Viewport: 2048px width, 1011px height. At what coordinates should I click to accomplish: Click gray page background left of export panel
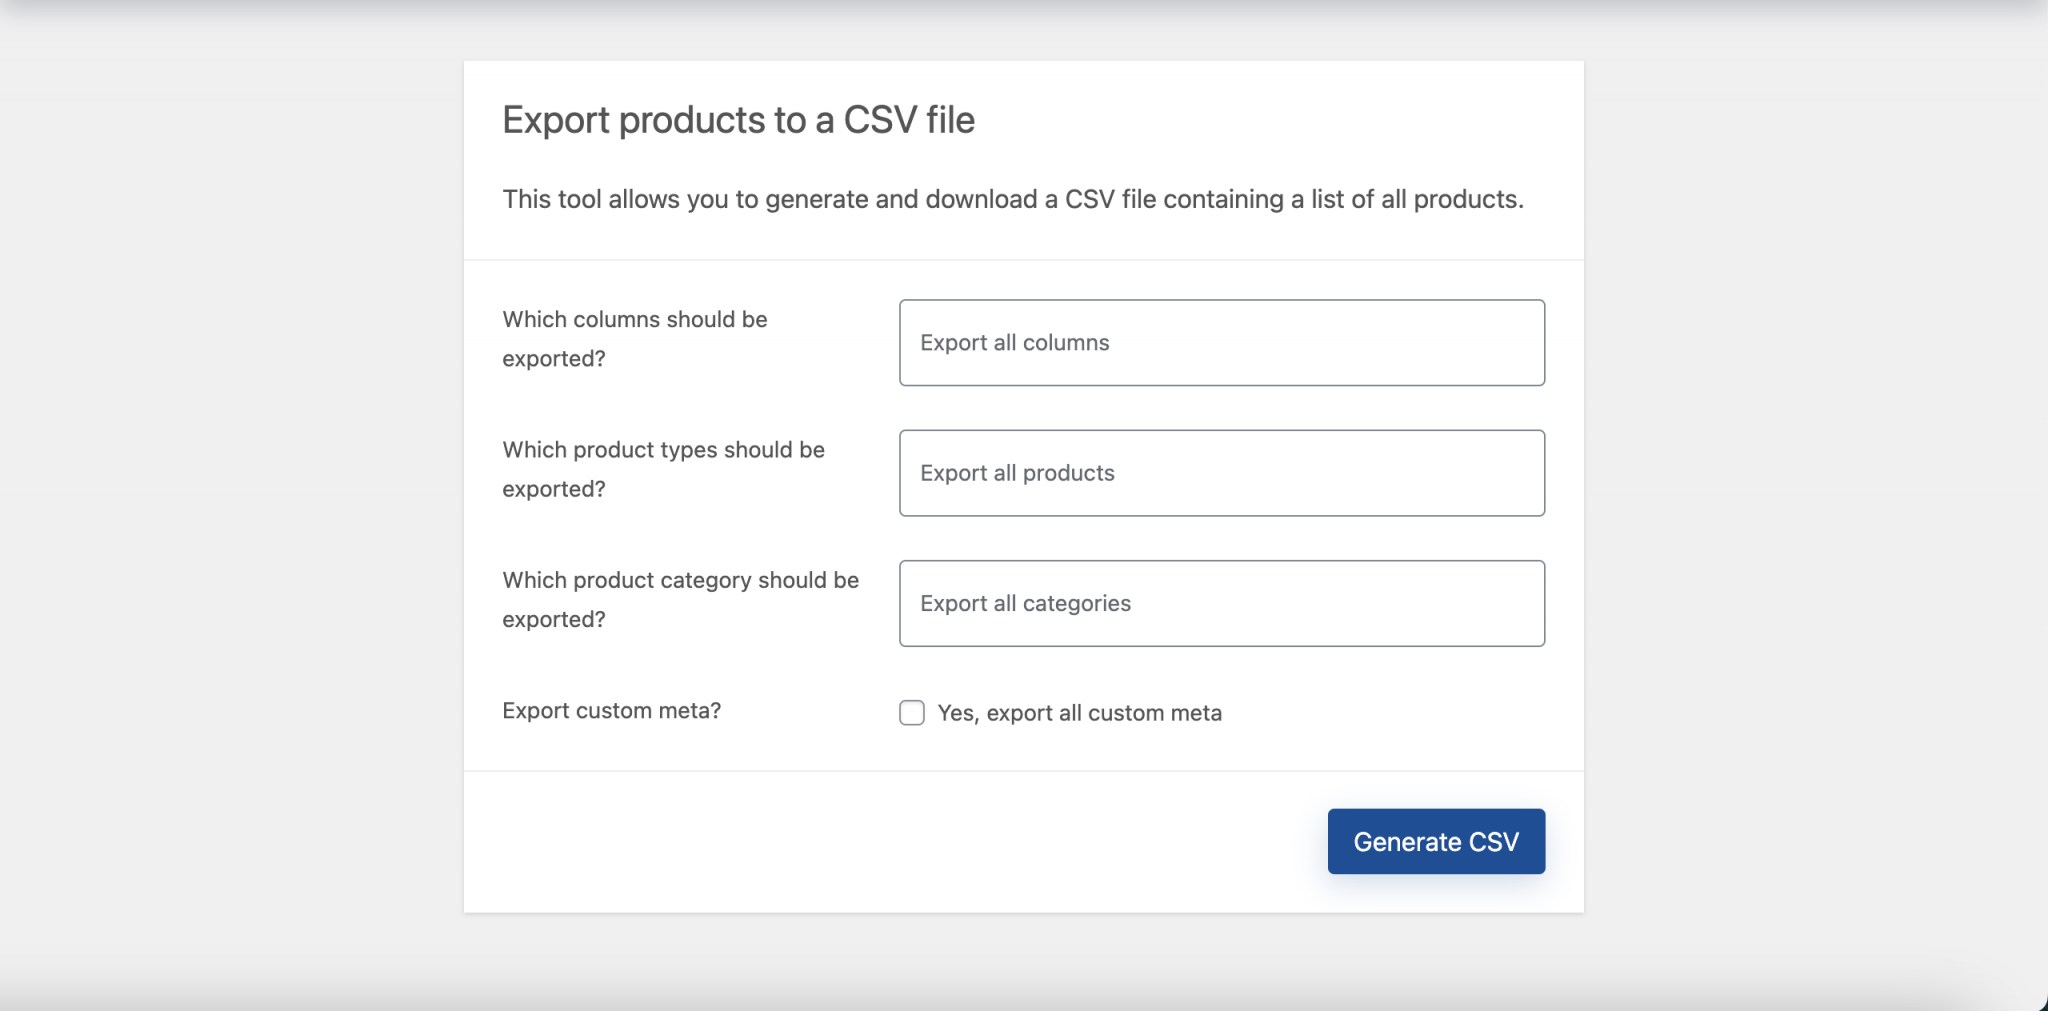click(230, 500)
